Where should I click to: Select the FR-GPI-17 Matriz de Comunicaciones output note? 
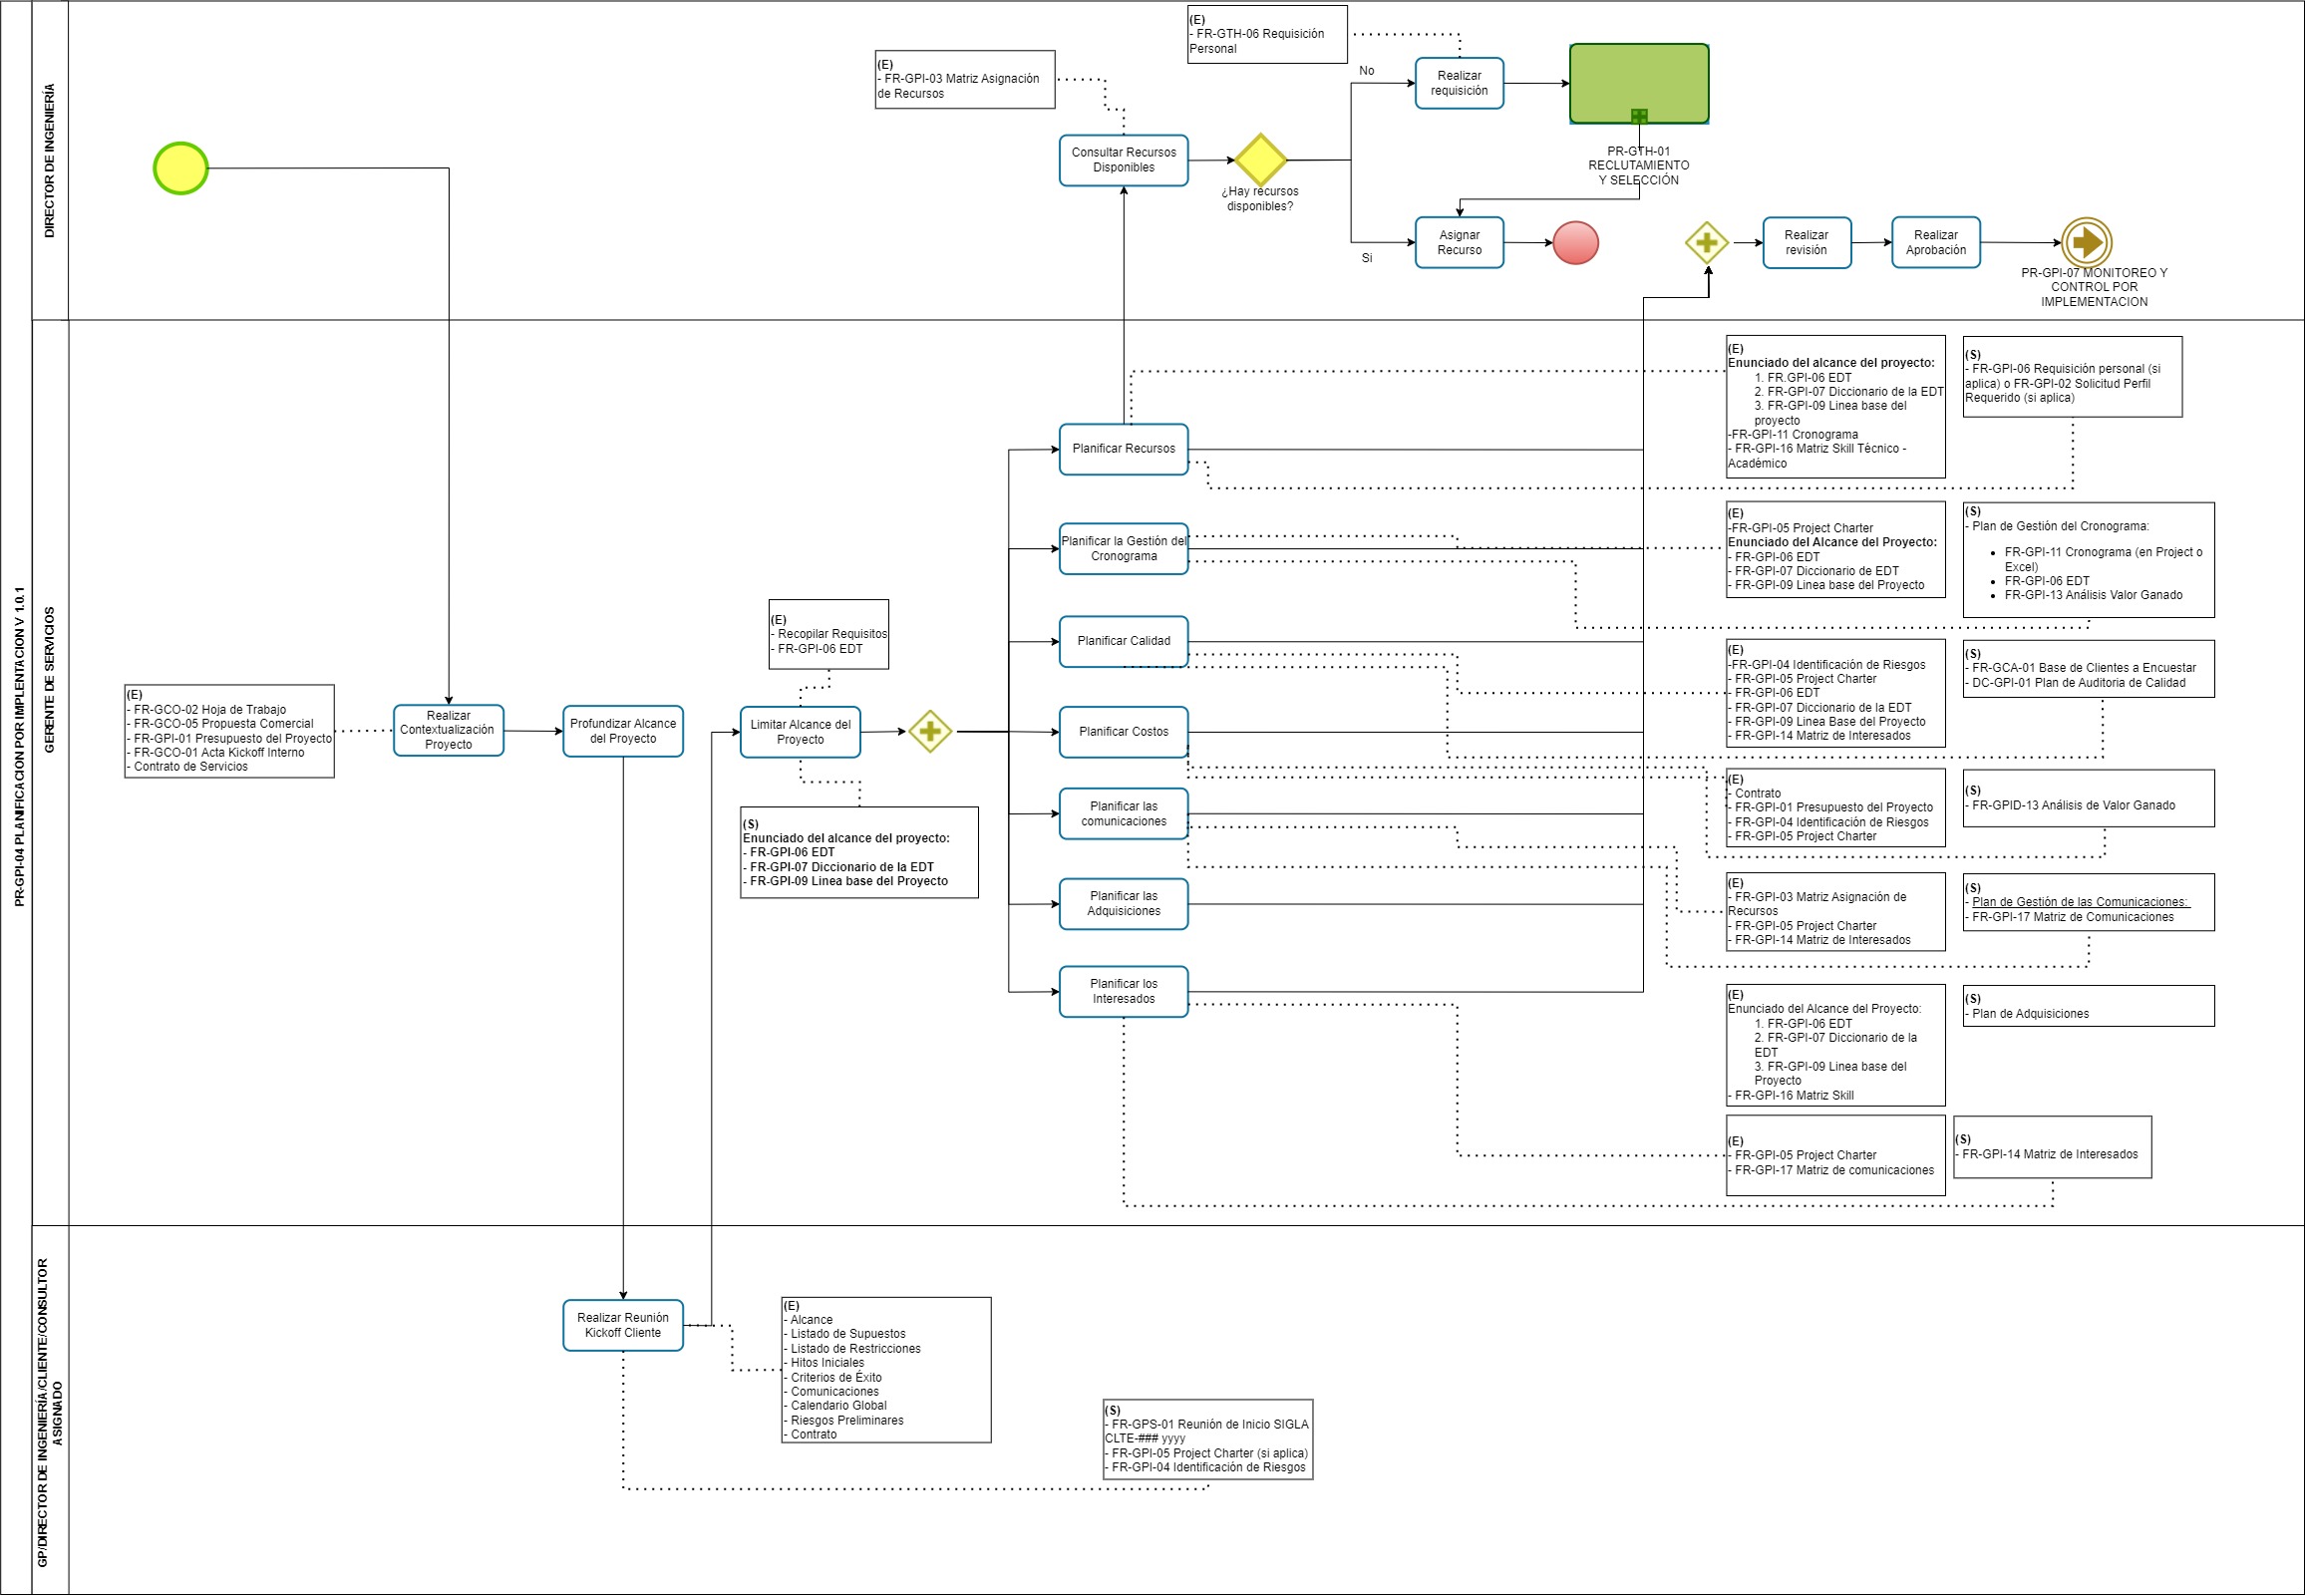(x=2089, y=903)
